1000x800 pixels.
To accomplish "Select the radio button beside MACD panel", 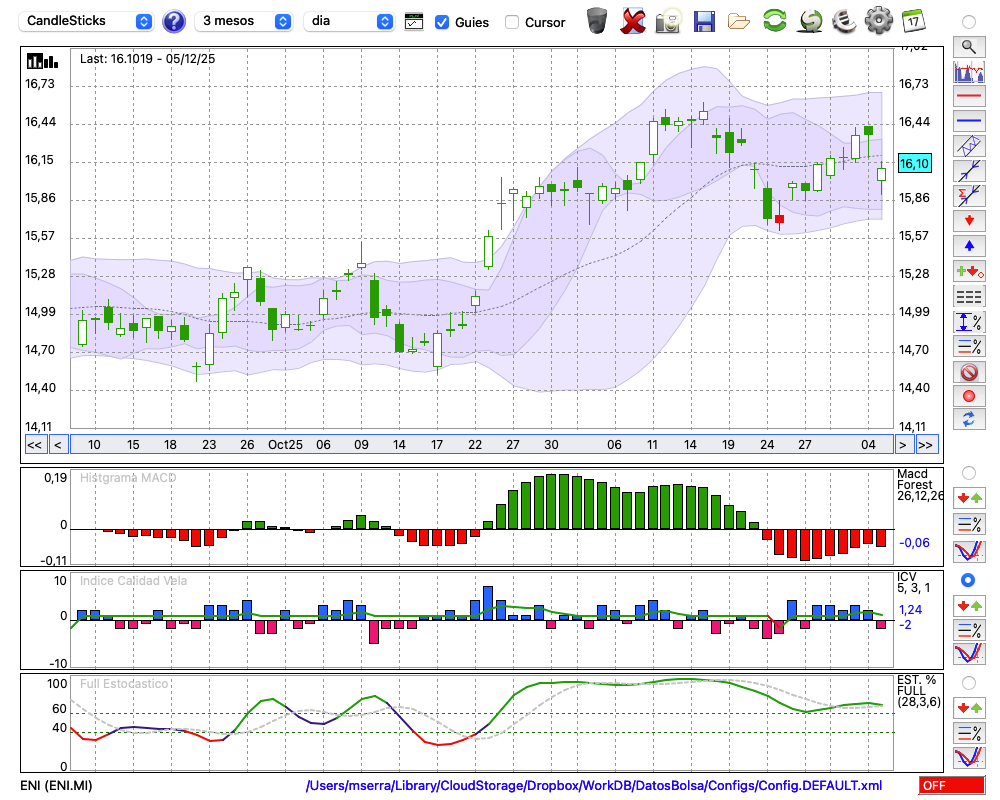I will (968, 472).
